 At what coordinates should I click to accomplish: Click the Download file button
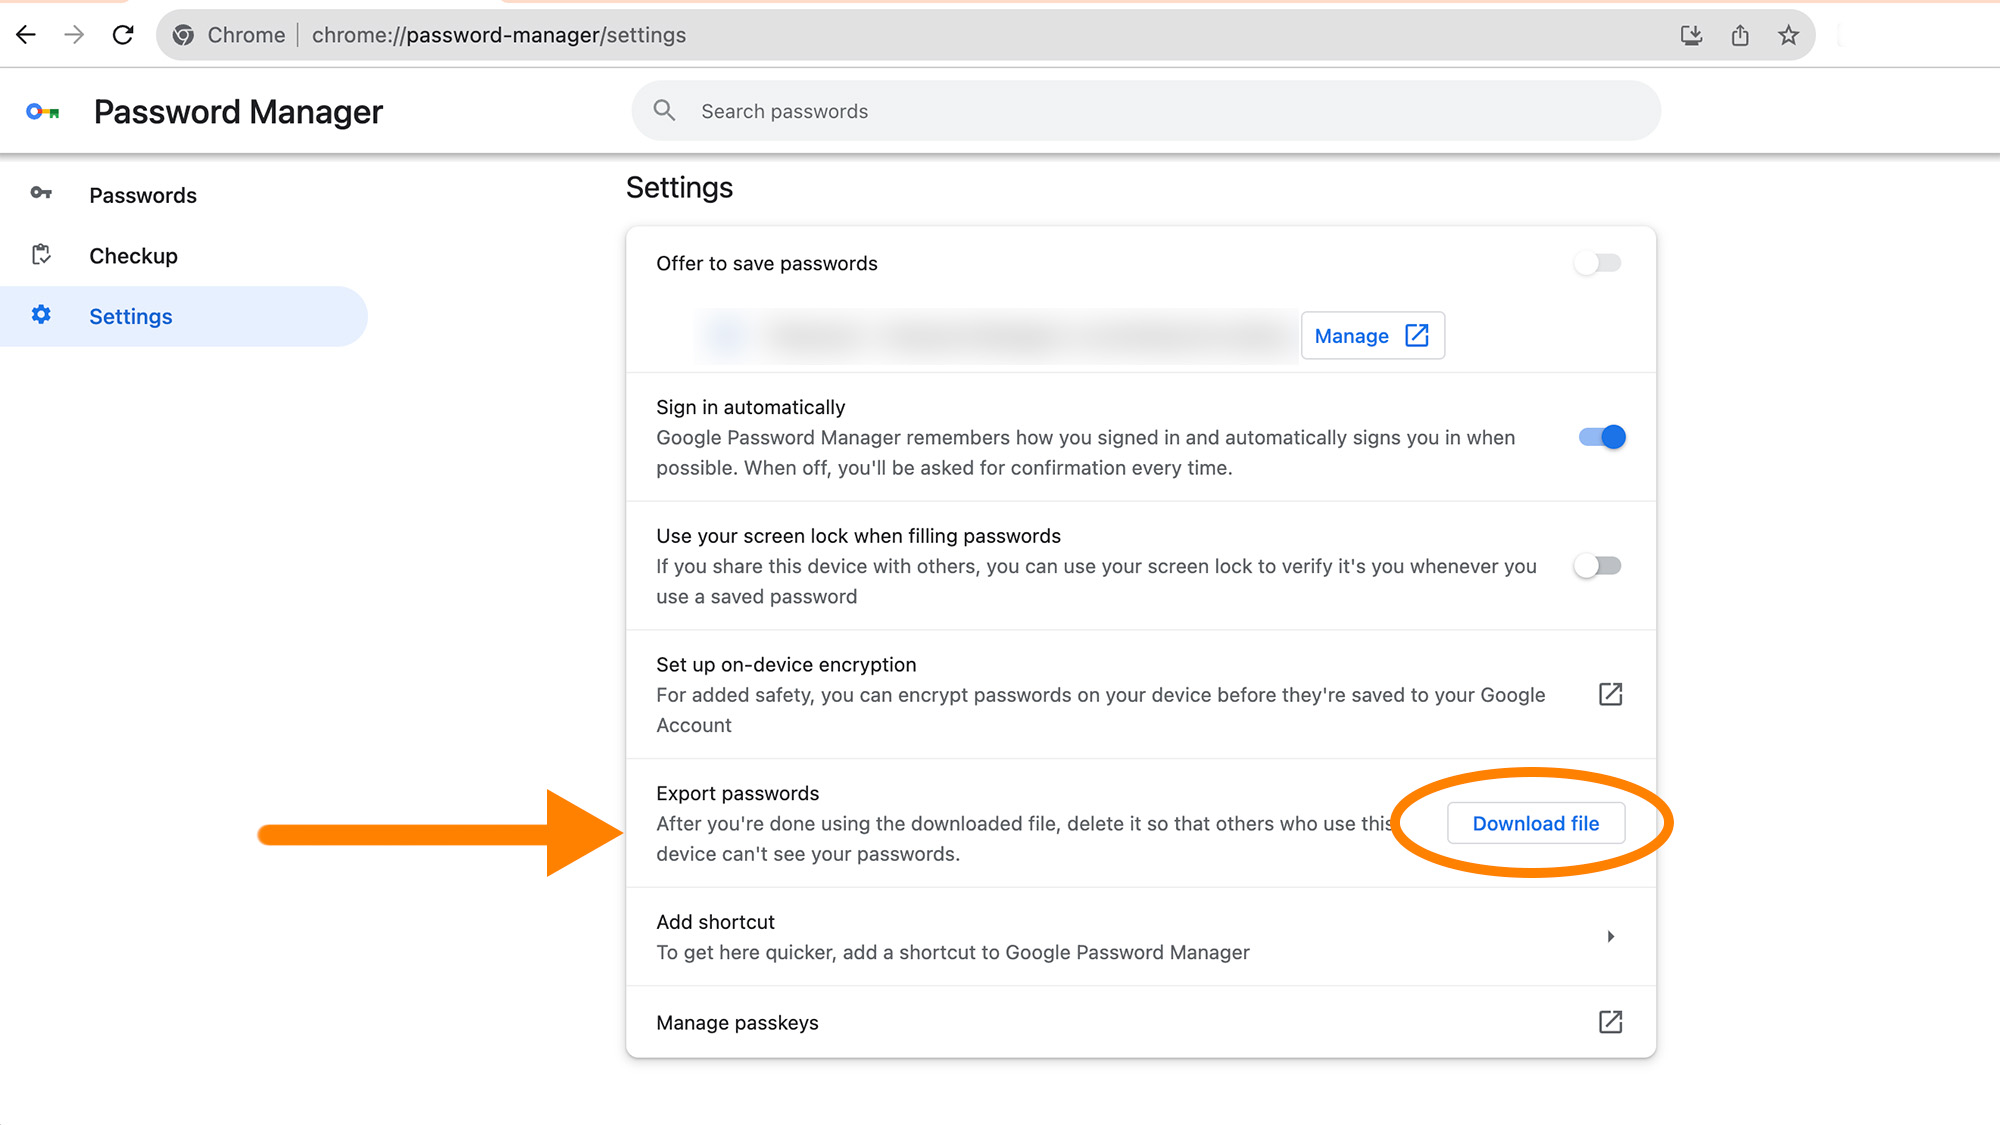pyautogui.click(x=1535, y=823)
